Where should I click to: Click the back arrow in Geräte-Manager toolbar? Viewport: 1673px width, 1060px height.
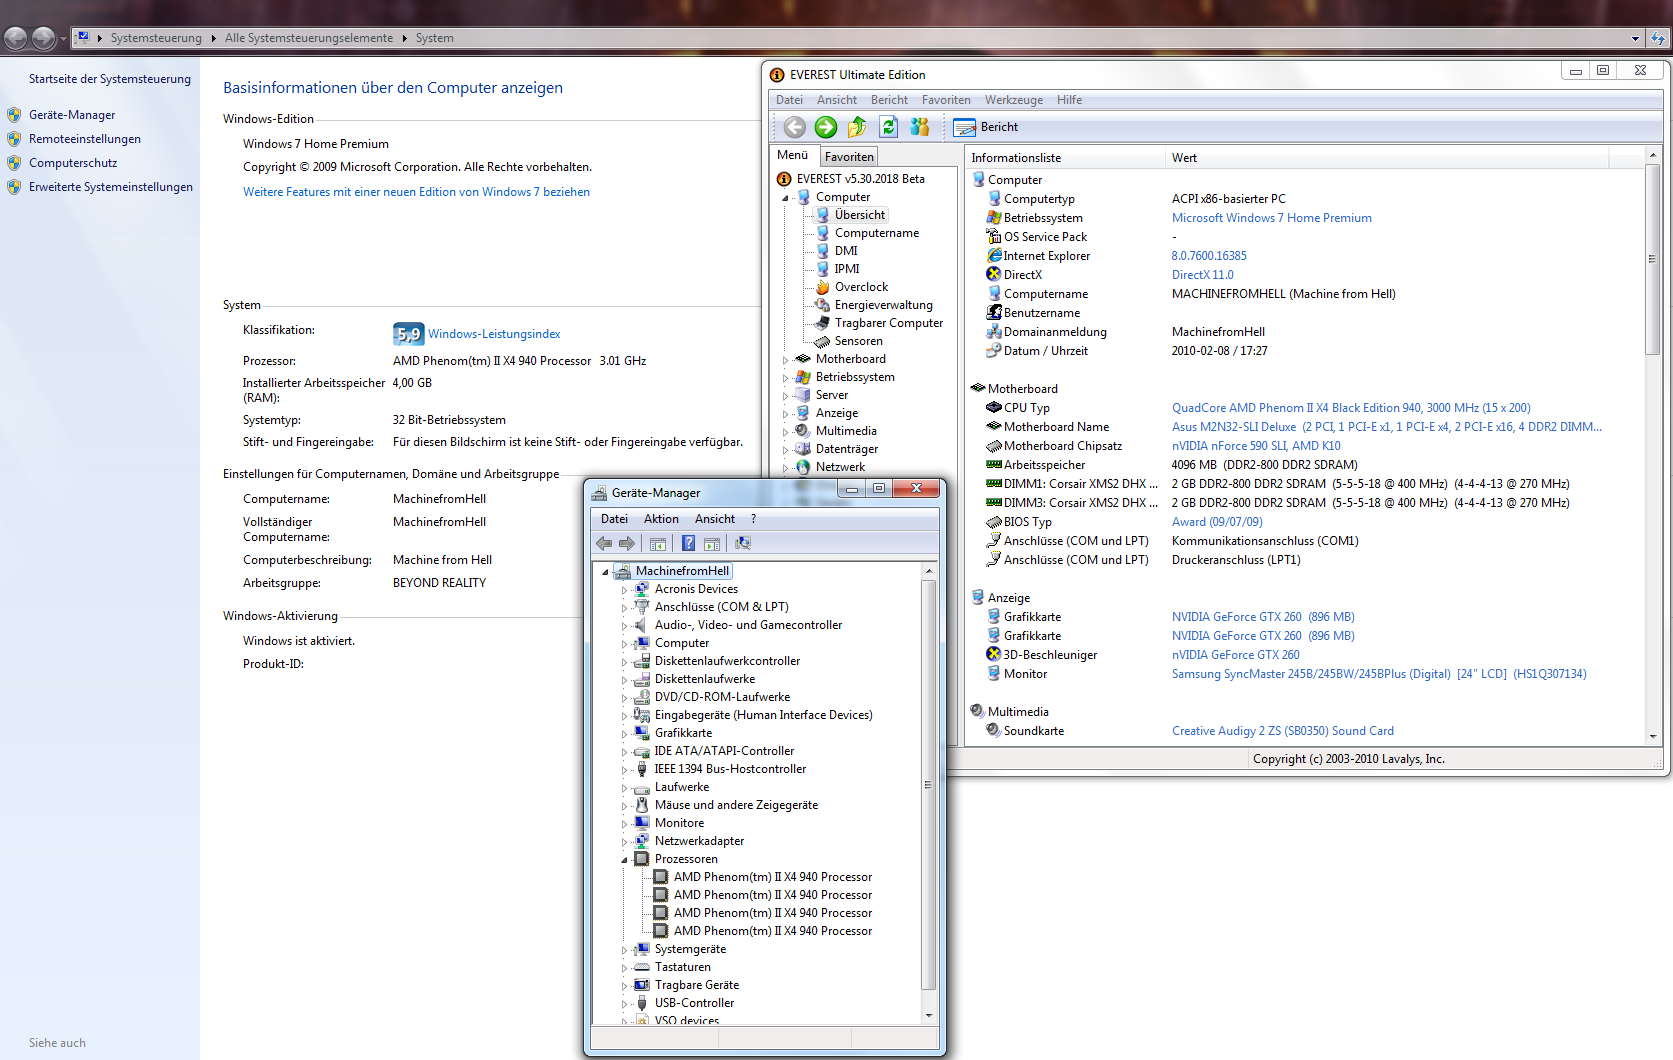coord(604,544)
